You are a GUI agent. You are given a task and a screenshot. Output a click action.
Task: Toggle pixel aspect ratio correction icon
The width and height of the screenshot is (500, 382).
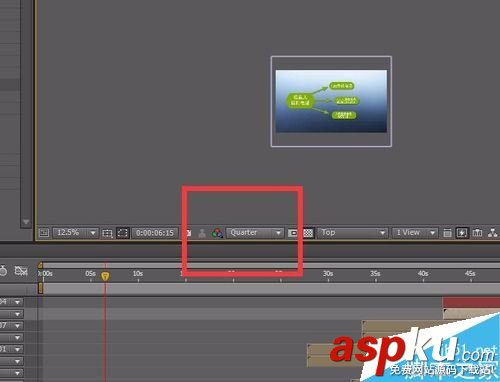(x=447, y=233)
